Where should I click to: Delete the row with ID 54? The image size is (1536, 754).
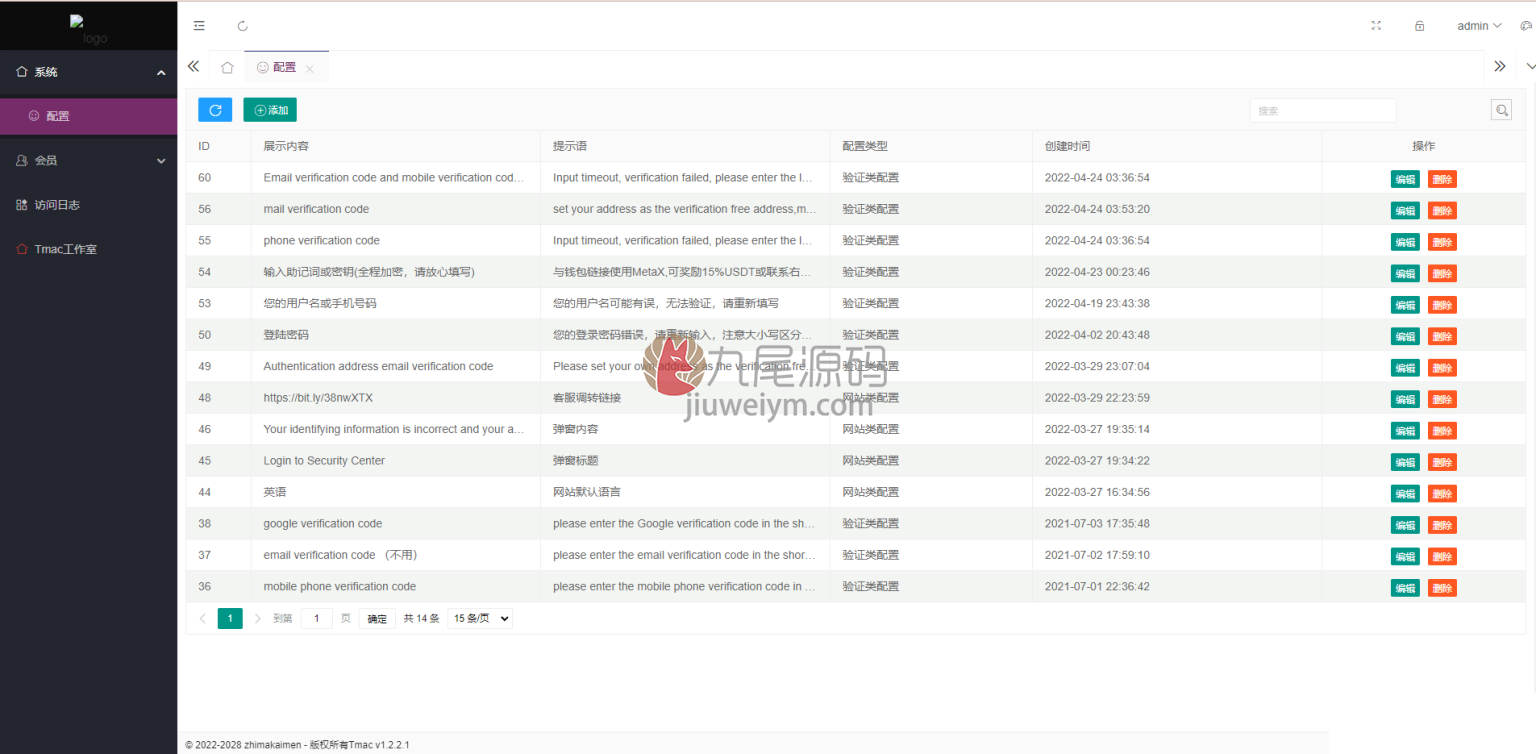[1442, 273]
